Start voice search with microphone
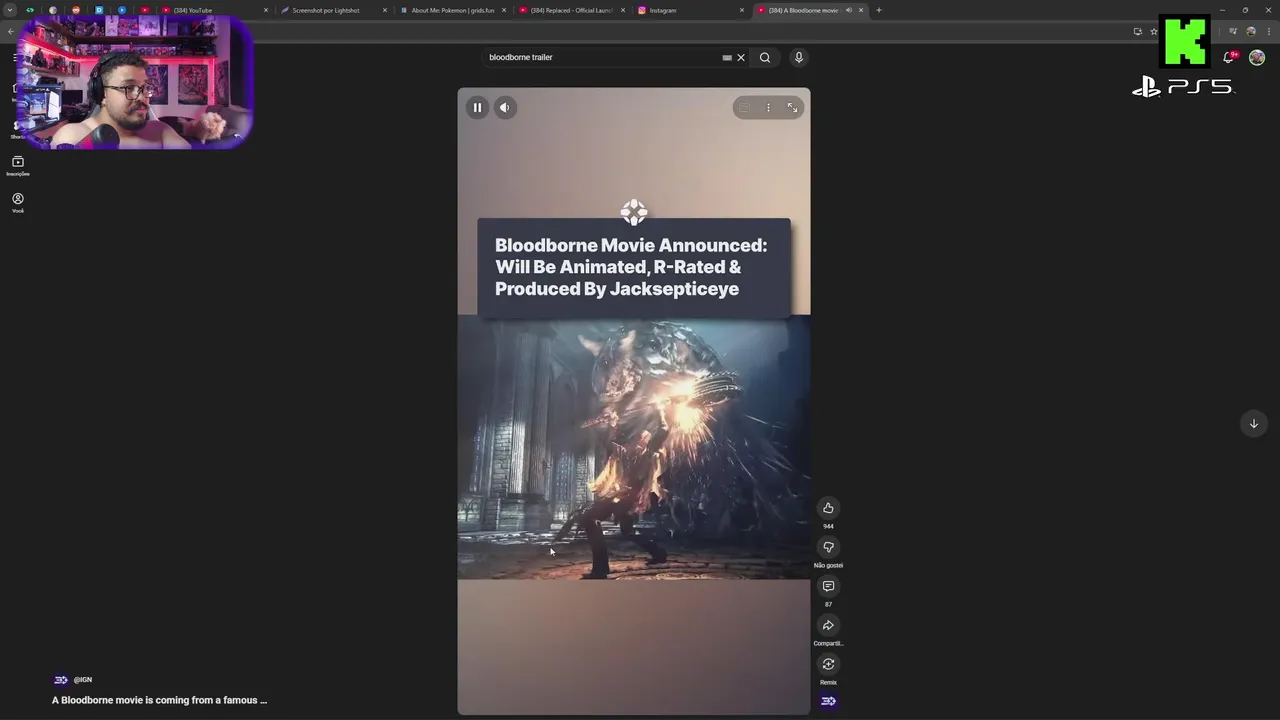 798,57
